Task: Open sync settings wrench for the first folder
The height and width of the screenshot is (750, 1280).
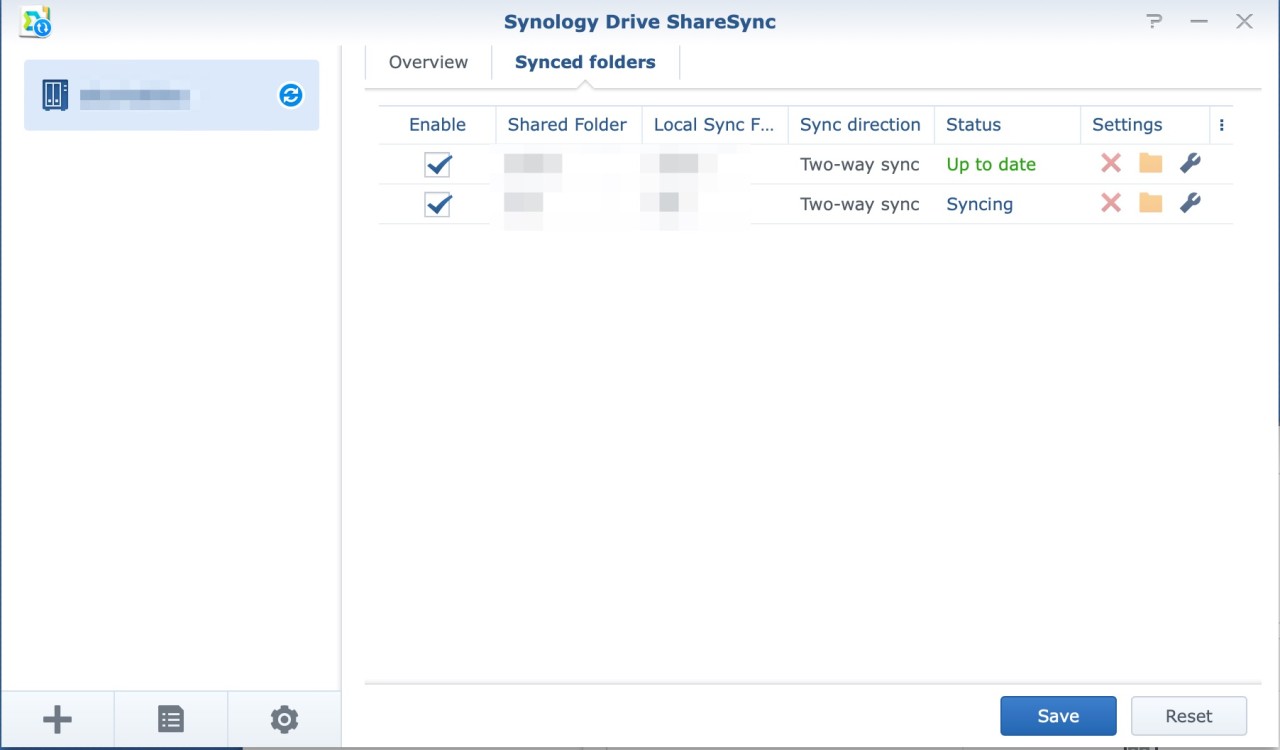Action: click(x=1189, y=163)
